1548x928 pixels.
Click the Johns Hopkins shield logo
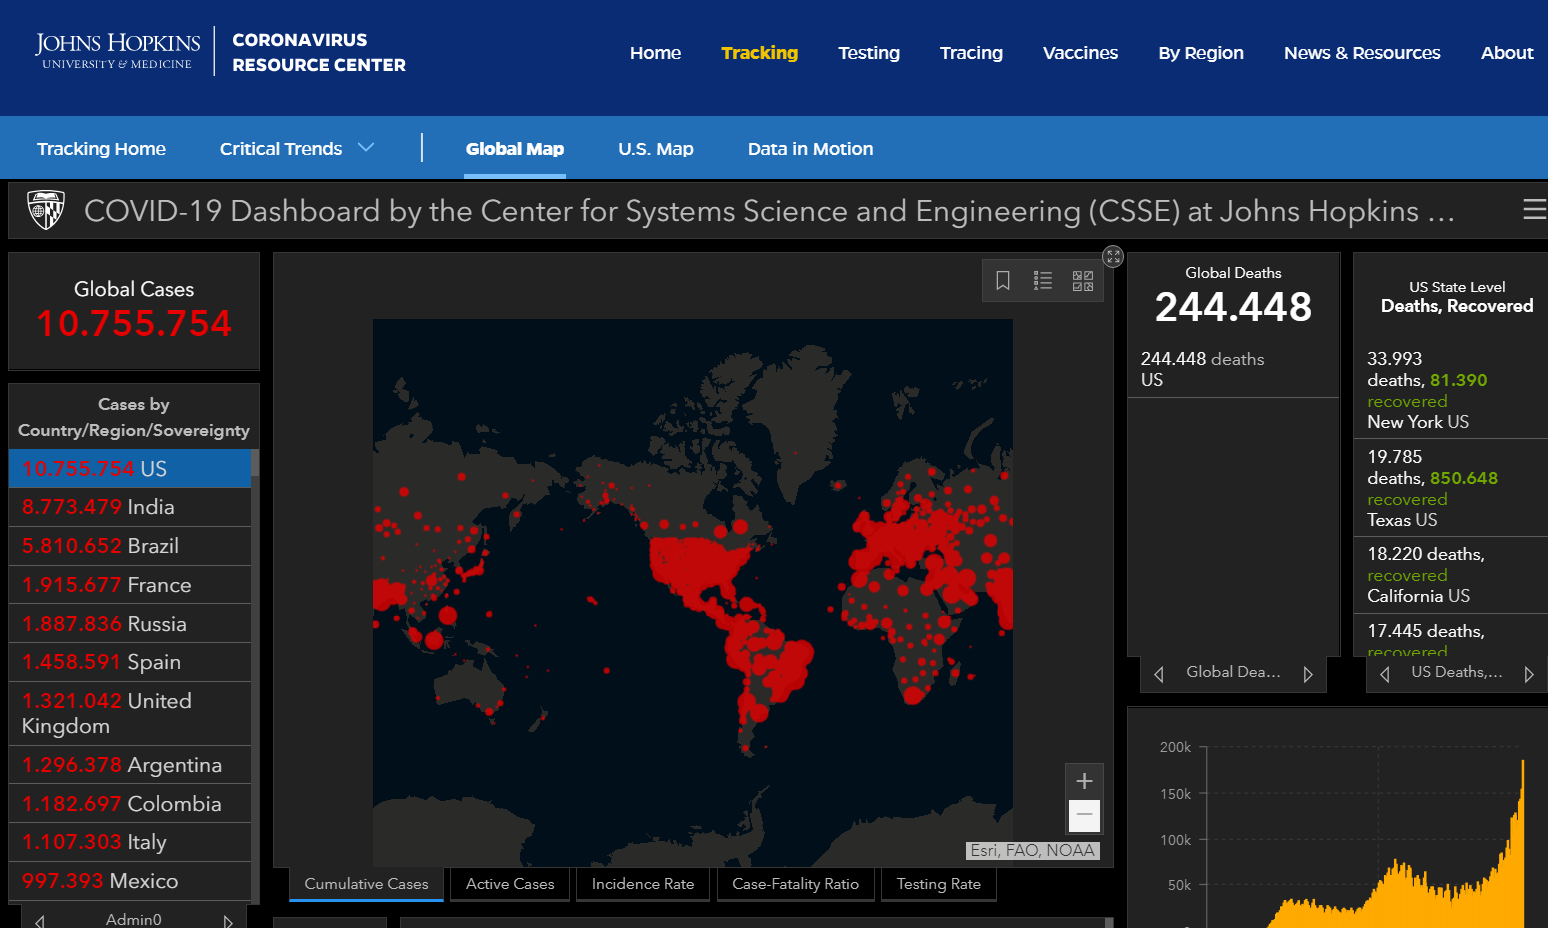[46, 210]
